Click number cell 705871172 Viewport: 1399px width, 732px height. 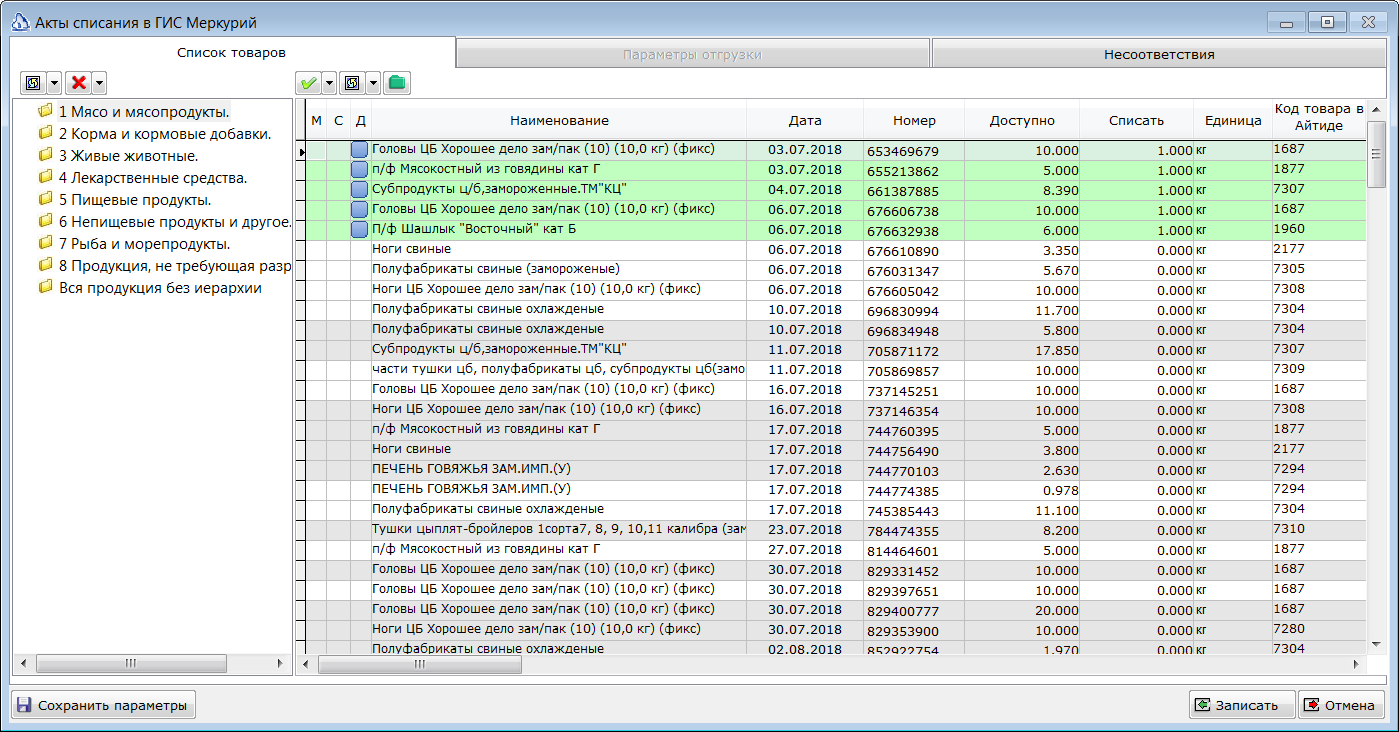tap(914, 350)
